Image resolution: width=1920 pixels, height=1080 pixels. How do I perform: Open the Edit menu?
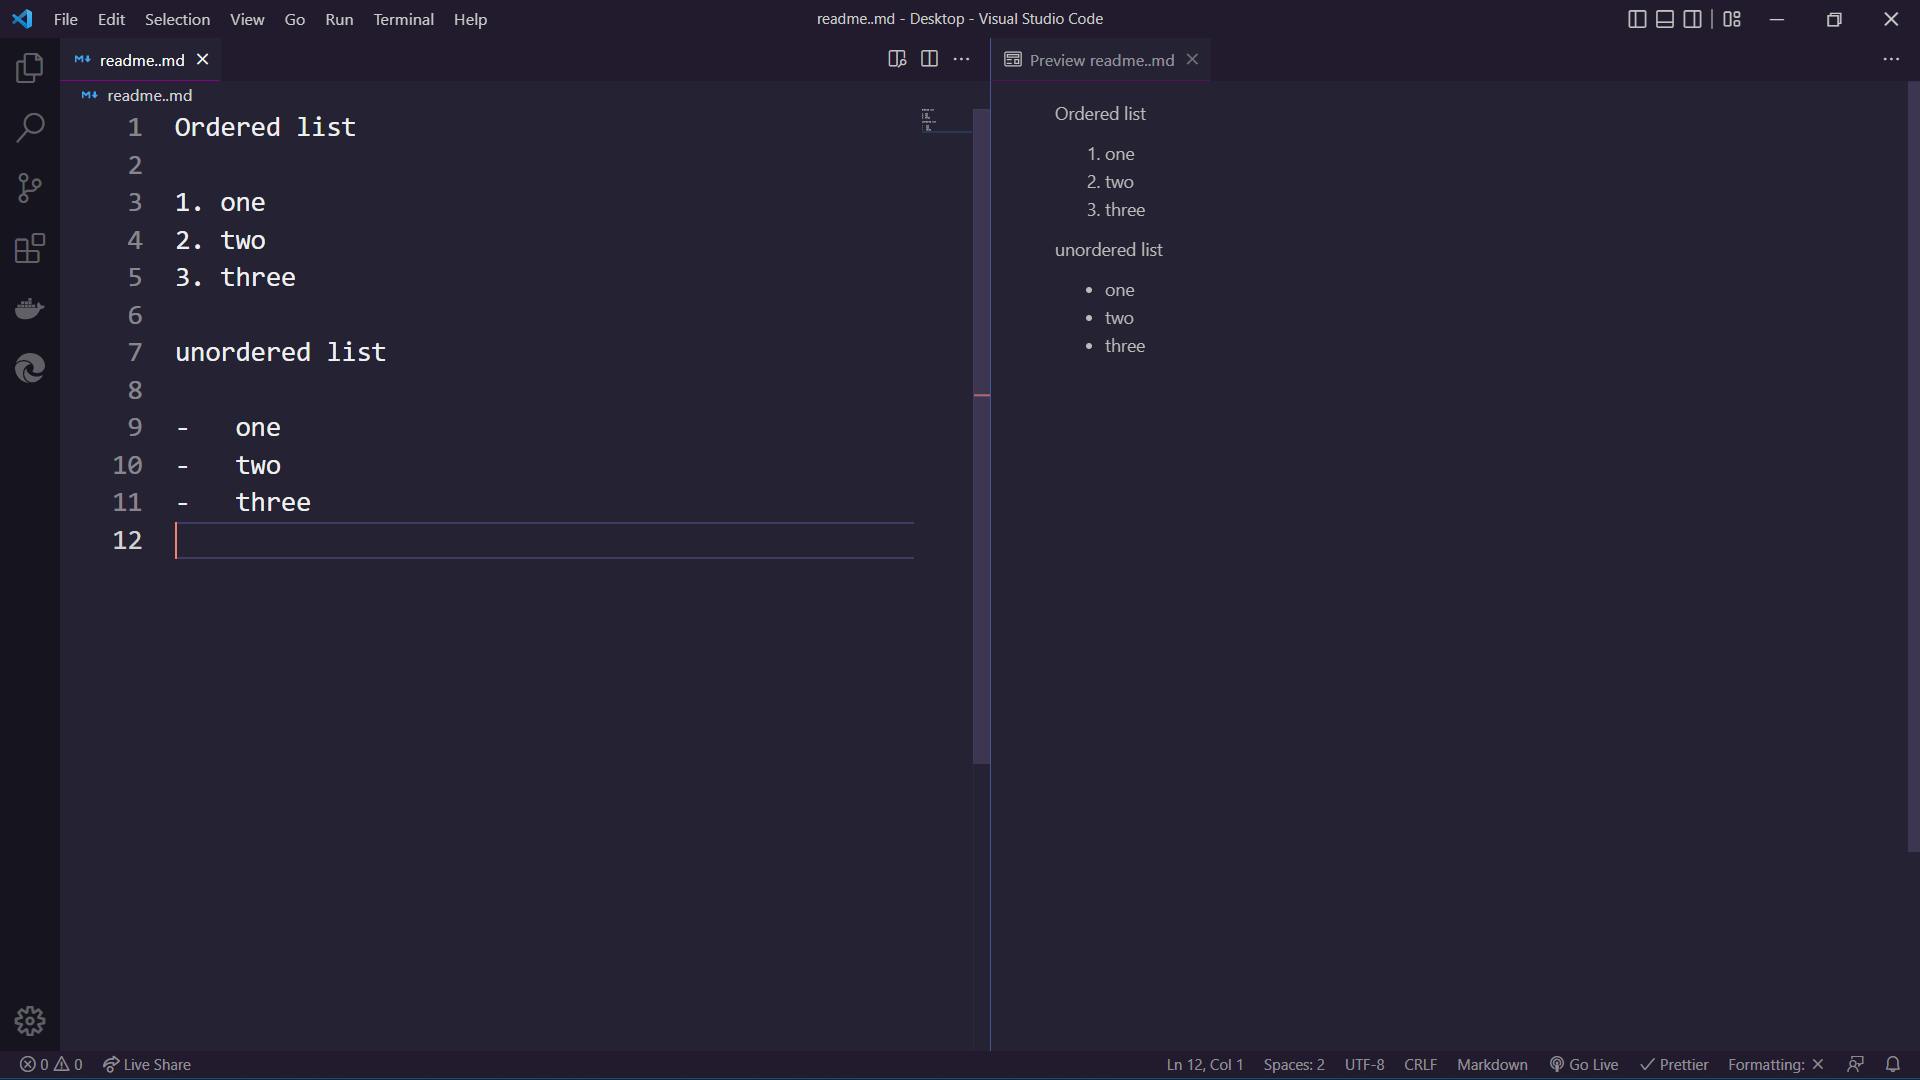[x=111, y=19]
